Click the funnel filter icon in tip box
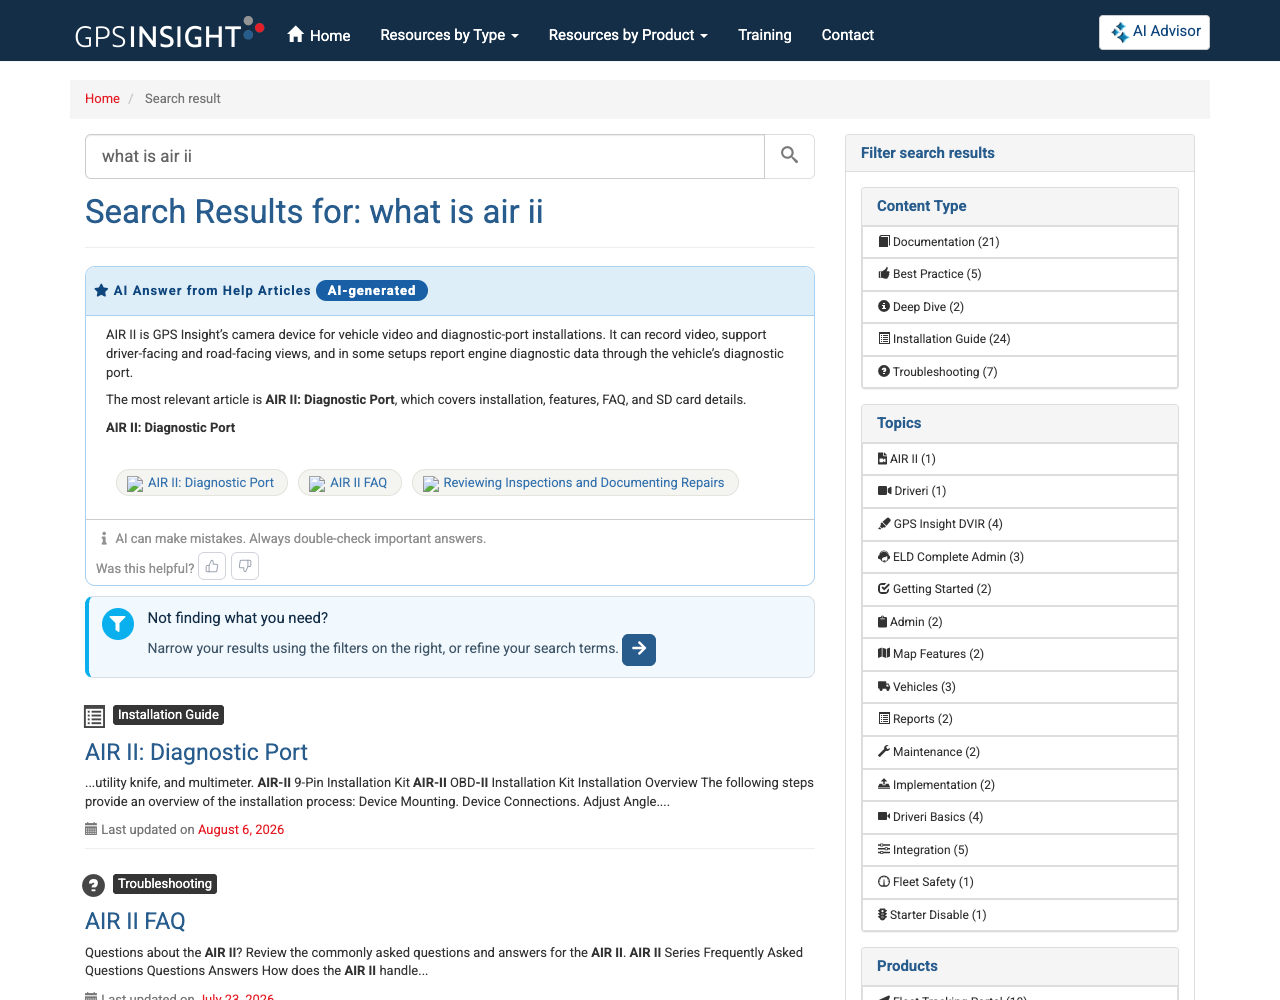The image size is (1280, 1000). [x=118, y=624]
